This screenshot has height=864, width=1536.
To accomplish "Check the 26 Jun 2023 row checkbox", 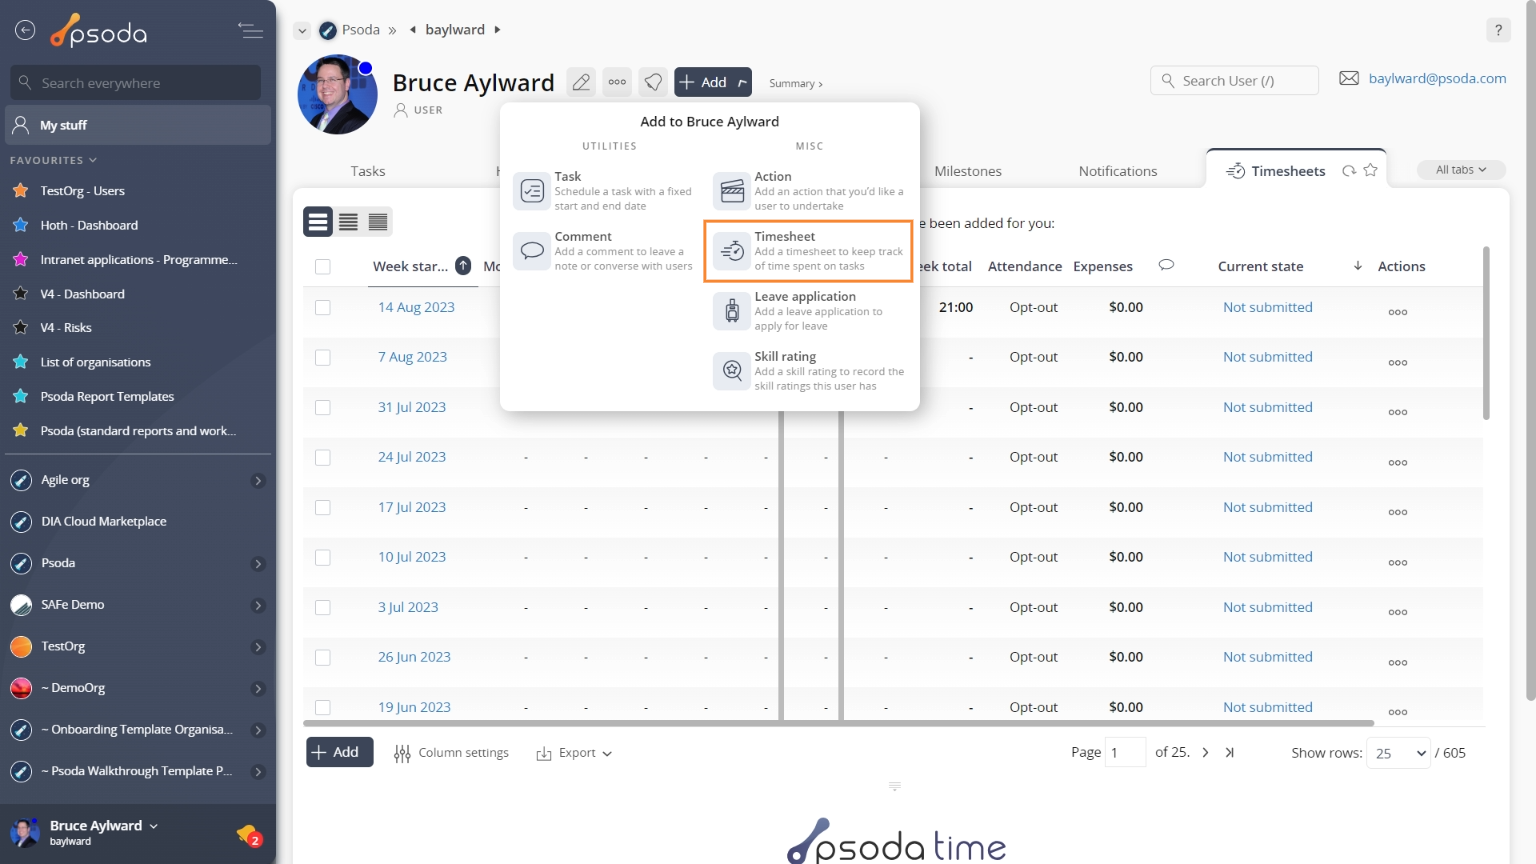I will pyautogui.click(x=322, y=657).
